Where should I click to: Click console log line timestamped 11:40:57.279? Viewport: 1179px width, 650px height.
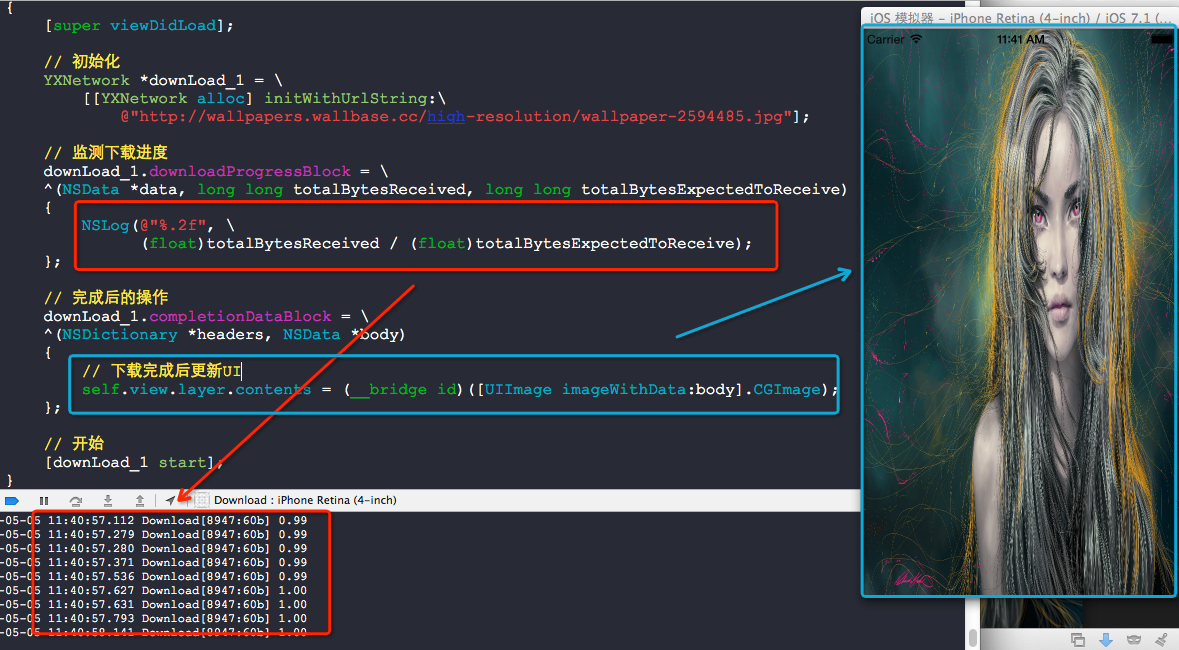point(153,535)
